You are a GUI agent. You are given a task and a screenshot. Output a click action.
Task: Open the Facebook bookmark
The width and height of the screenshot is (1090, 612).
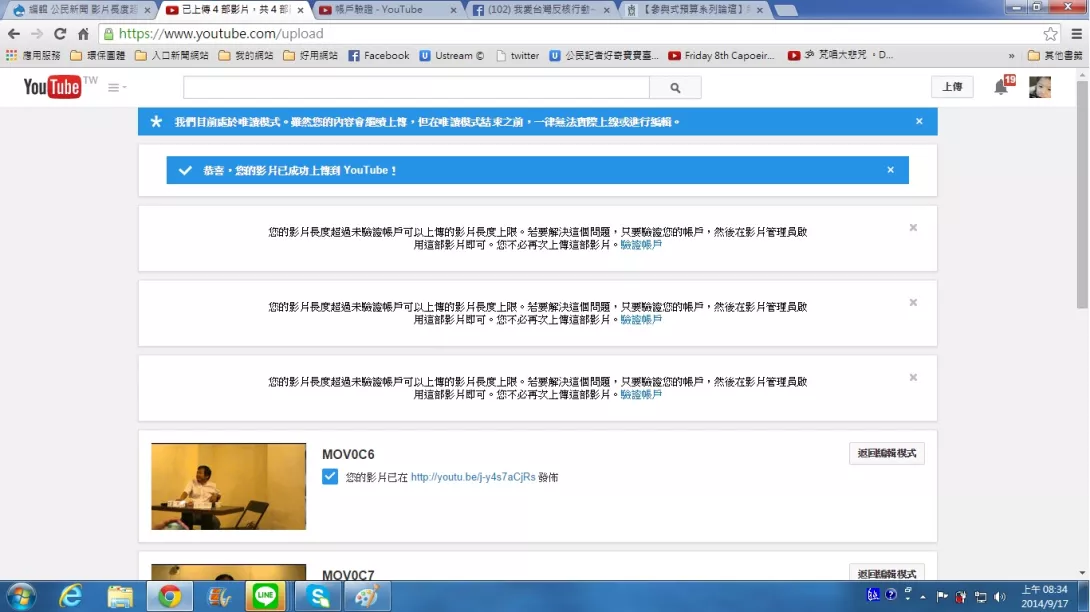coord(379,55)
